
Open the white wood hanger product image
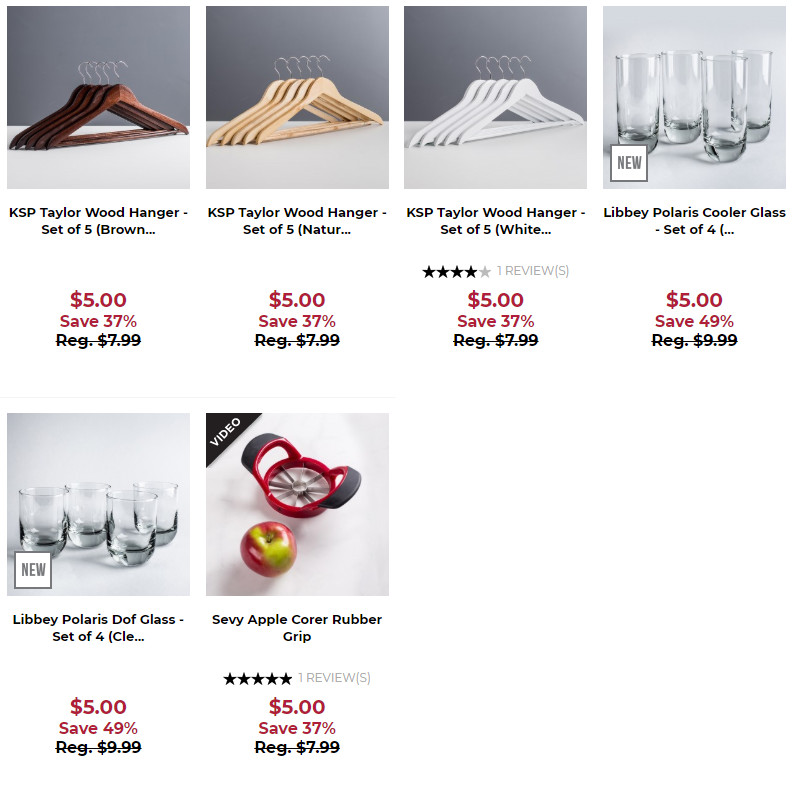pyautogui.click(x=495, y=97)
